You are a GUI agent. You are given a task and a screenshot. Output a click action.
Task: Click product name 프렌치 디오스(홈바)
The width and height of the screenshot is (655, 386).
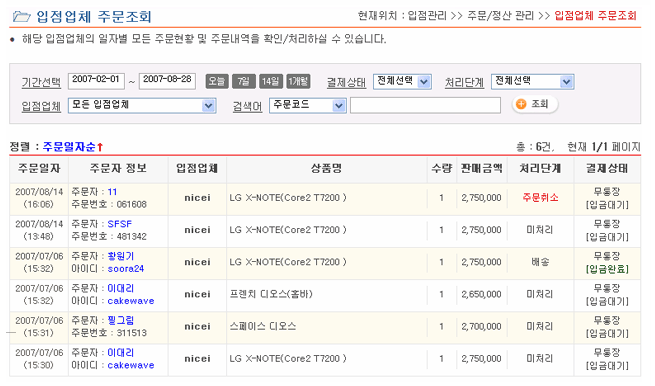coord(271,295)
